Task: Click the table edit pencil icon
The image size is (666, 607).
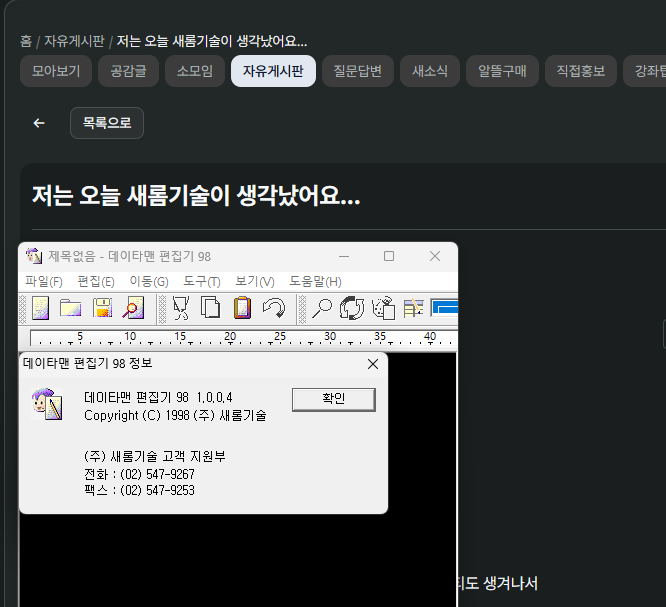Action: 413,308
